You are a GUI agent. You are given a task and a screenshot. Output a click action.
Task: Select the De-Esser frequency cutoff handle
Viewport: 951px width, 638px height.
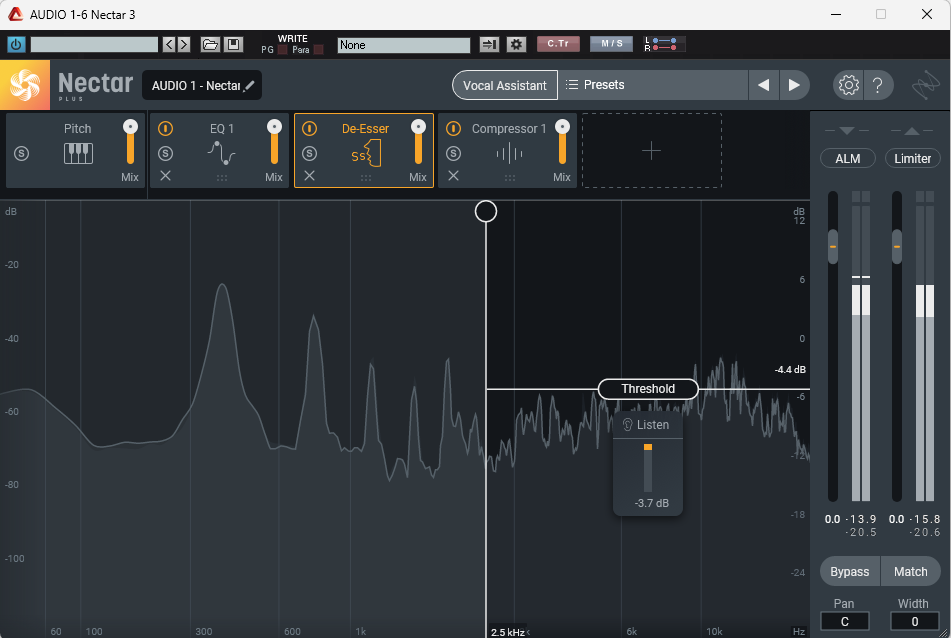(486, 211)
